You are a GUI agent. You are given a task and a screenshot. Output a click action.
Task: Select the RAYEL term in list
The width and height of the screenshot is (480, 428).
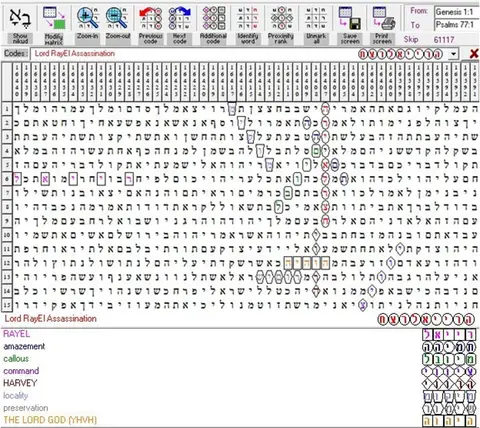tap(16, 334)
